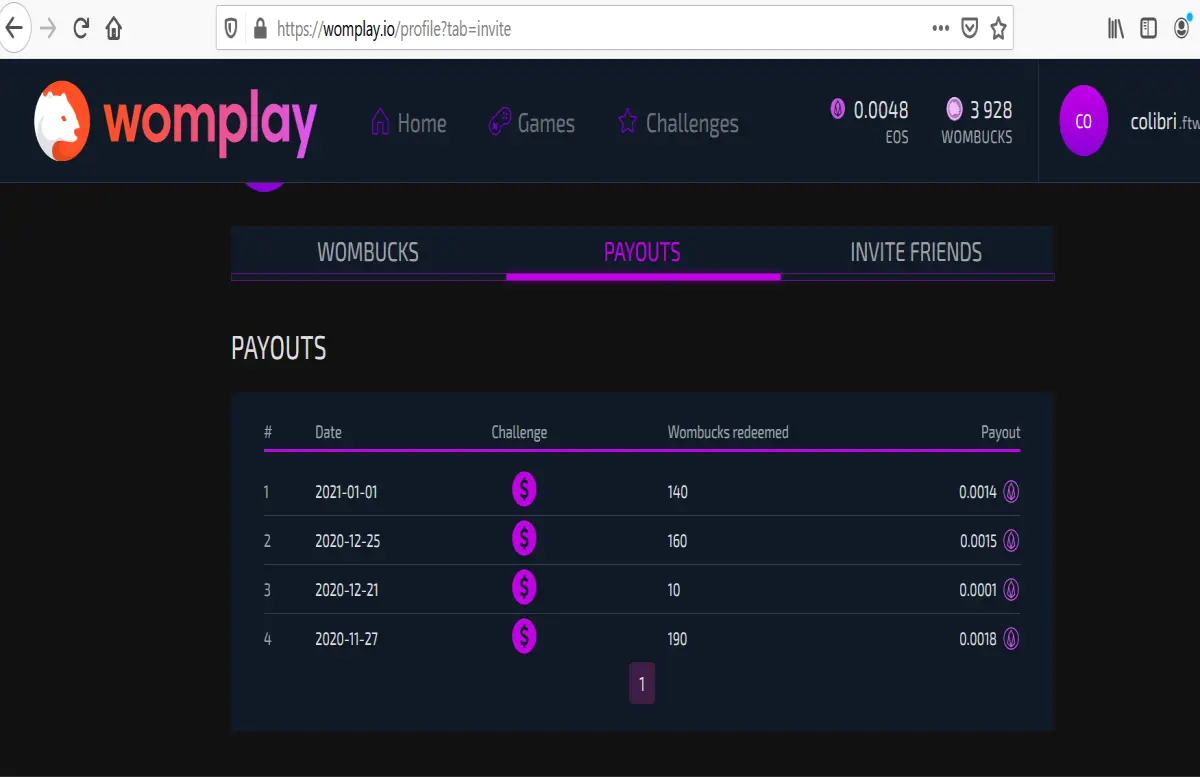Click redeemed value 140

point(677,492)
